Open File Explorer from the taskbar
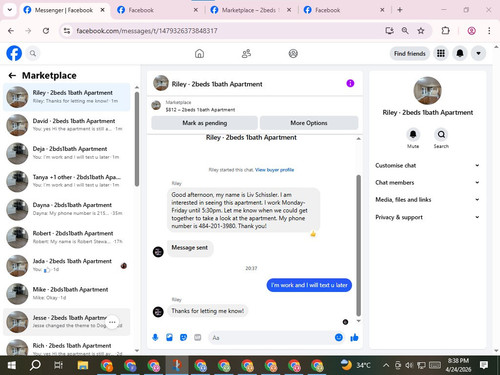 pyautogui.click(x=83, y=365)
